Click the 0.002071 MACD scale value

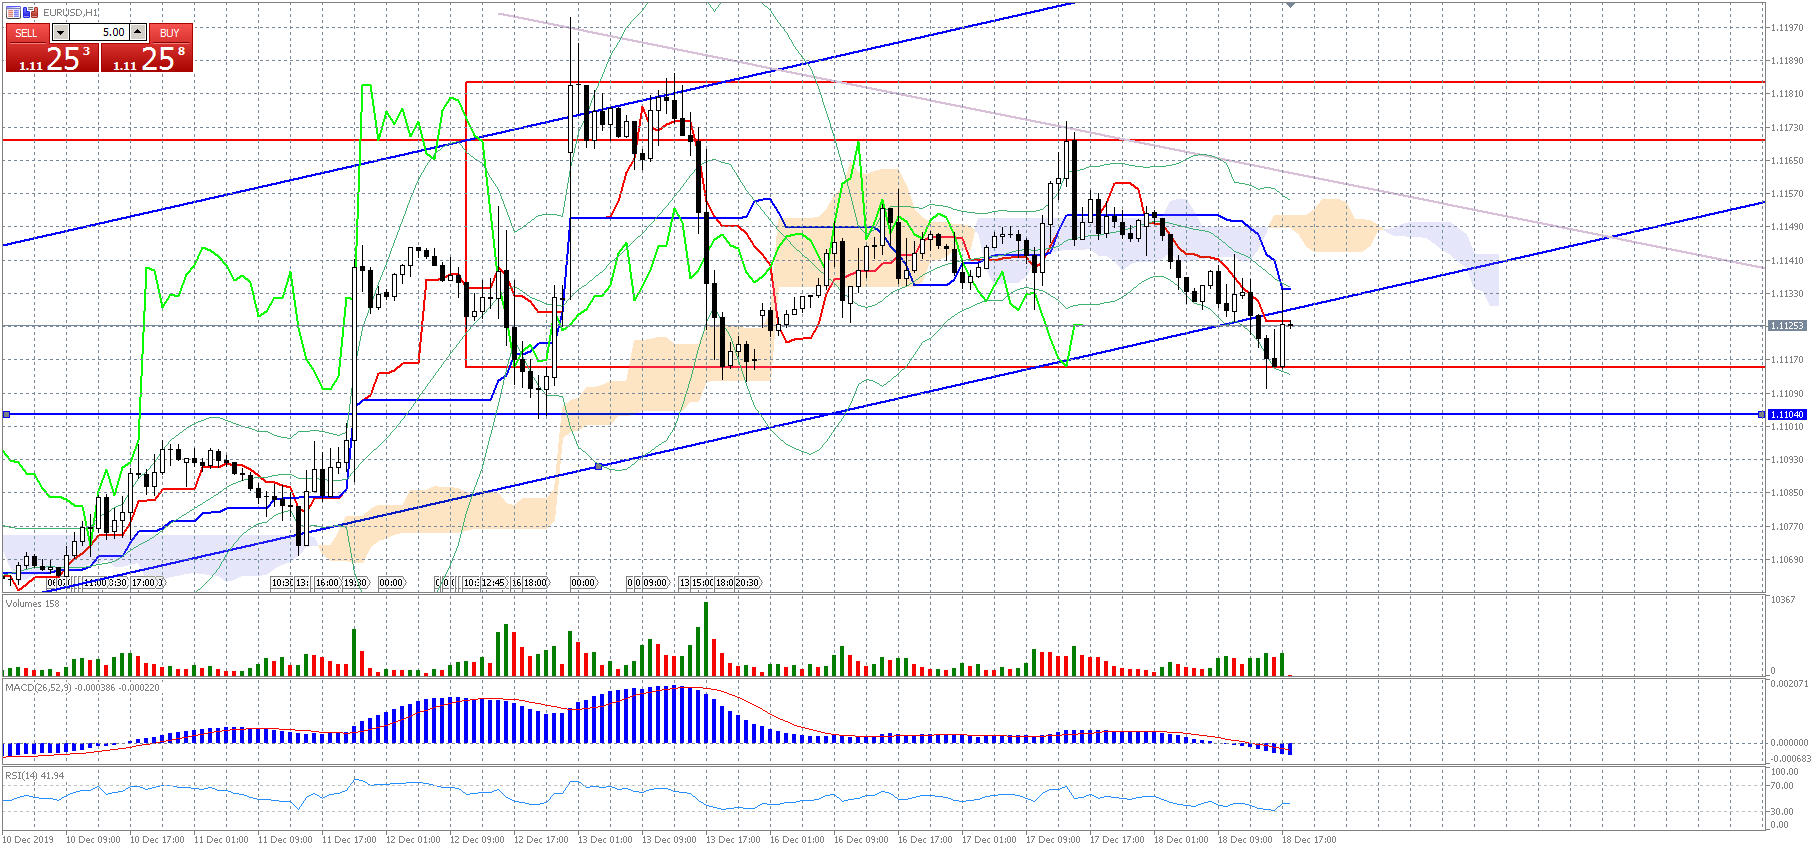pyautogui.click(x=1789, y=684)
